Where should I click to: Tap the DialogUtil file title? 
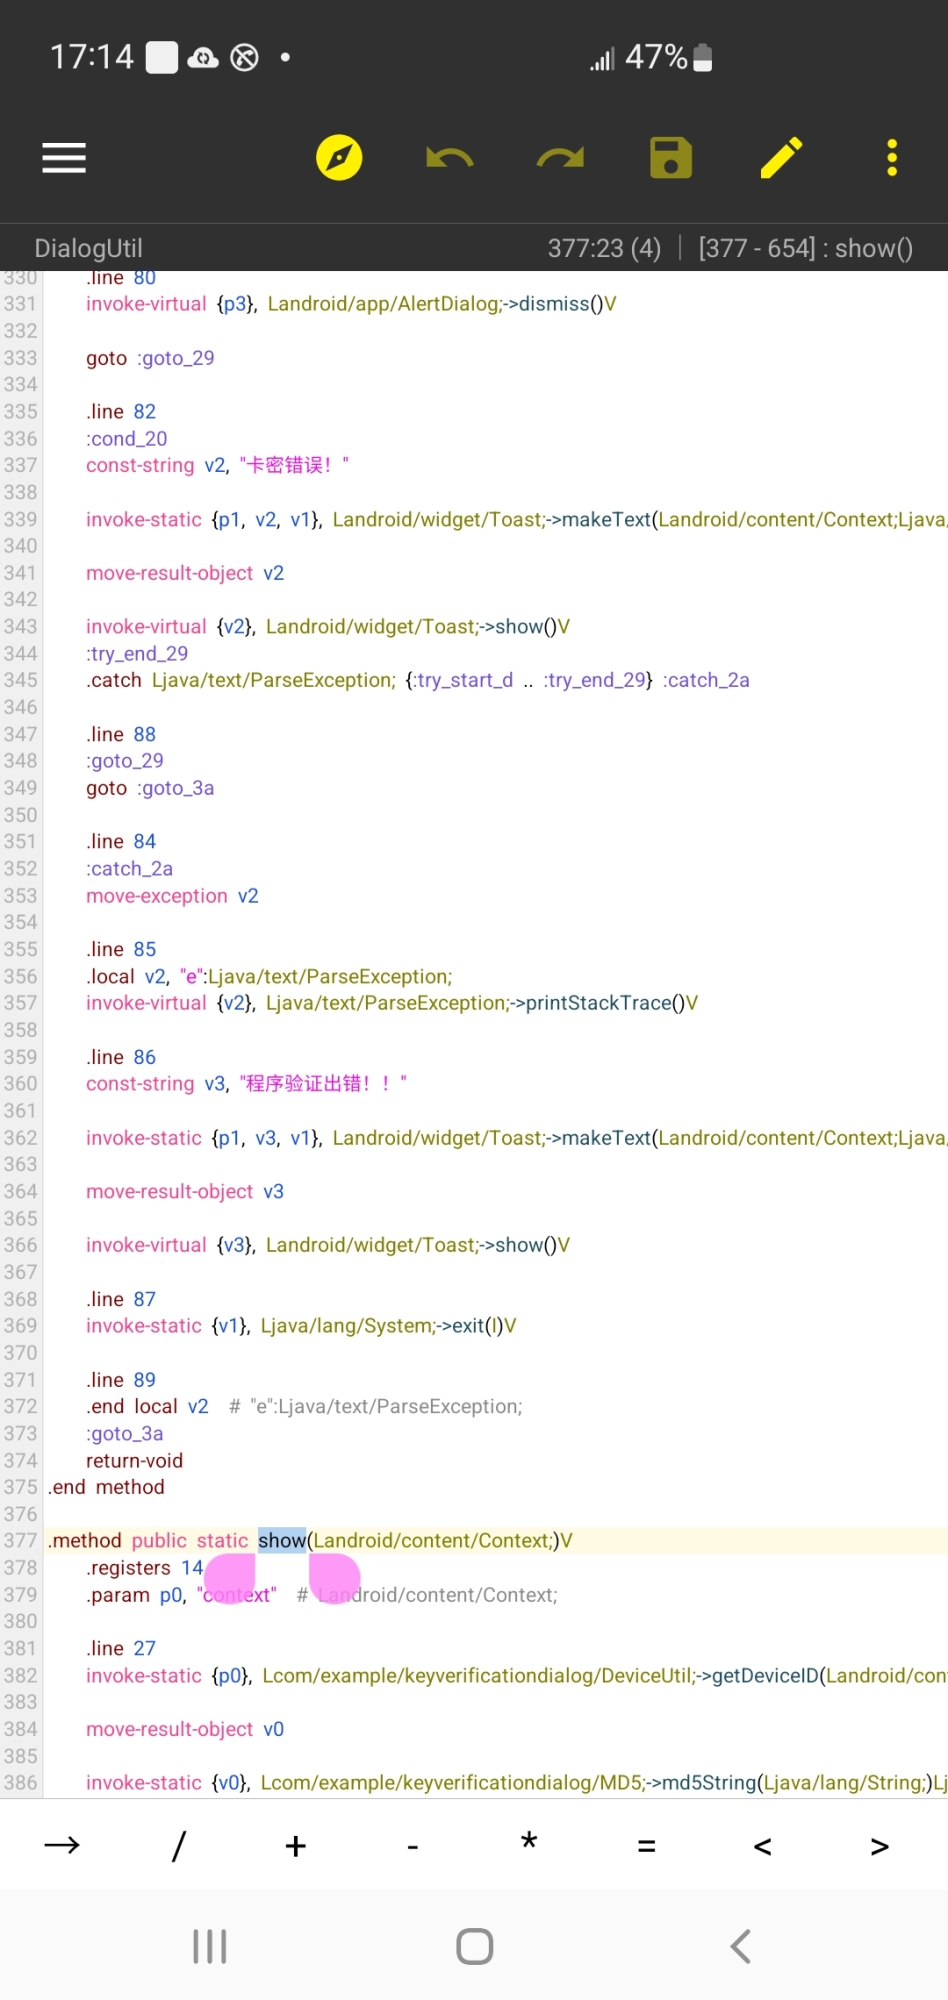click(x=88, y=248)
